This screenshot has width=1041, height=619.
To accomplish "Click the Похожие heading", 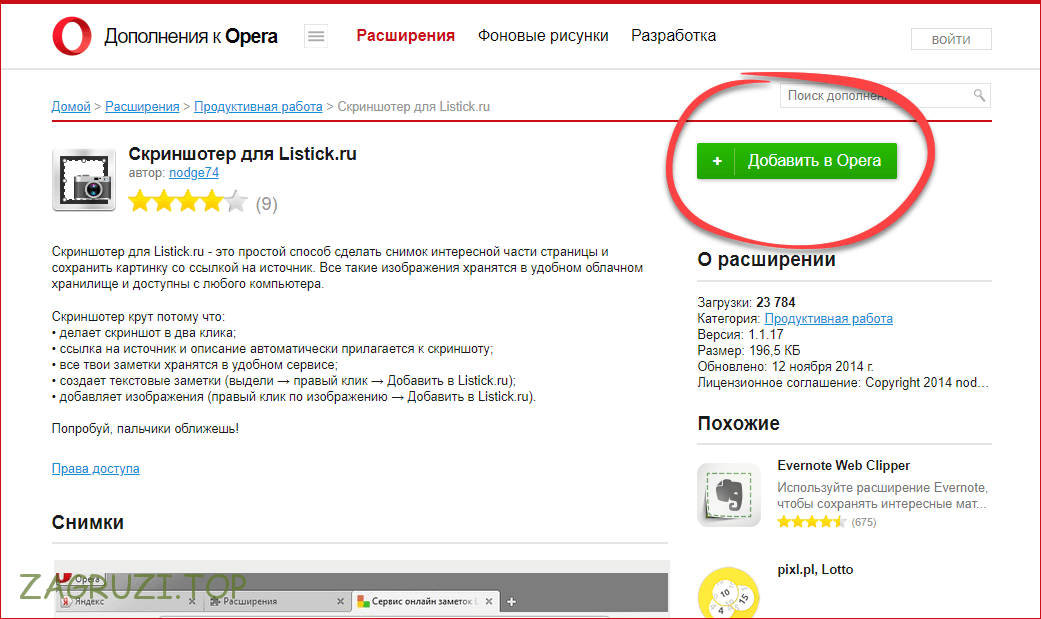I will tap(738, 423).
